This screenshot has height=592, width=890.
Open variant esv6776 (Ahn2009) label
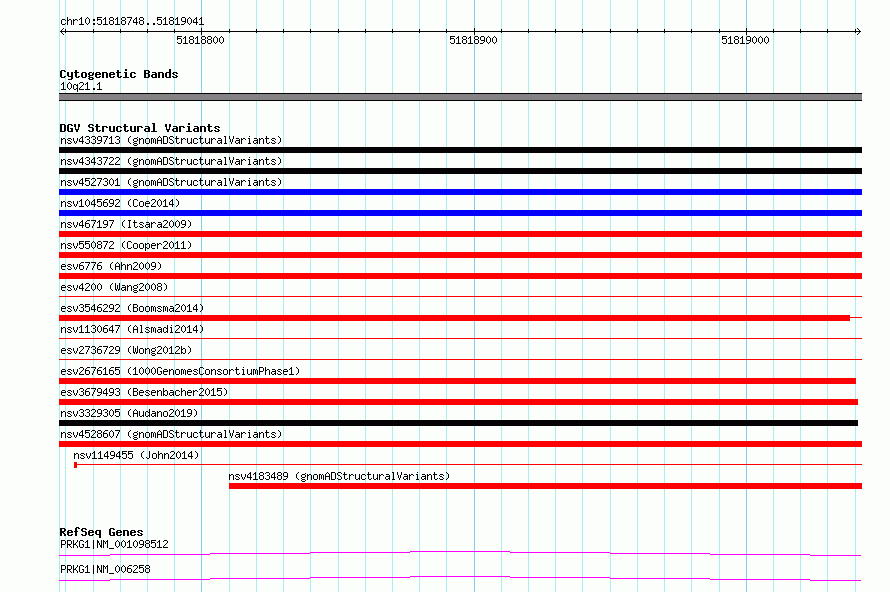(x=111, y=266)
